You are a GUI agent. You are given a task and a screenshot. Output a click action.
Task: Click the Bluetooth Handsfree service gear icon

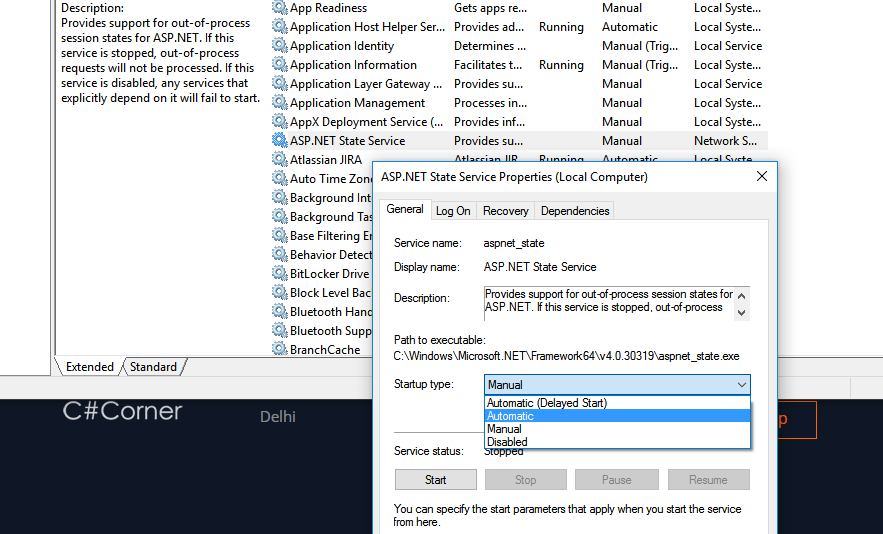tap(279, 312)
